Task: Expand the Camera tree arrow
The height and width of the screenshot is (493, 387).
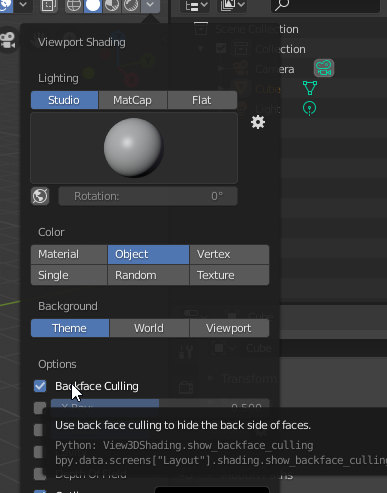Action: pos(220,69)
